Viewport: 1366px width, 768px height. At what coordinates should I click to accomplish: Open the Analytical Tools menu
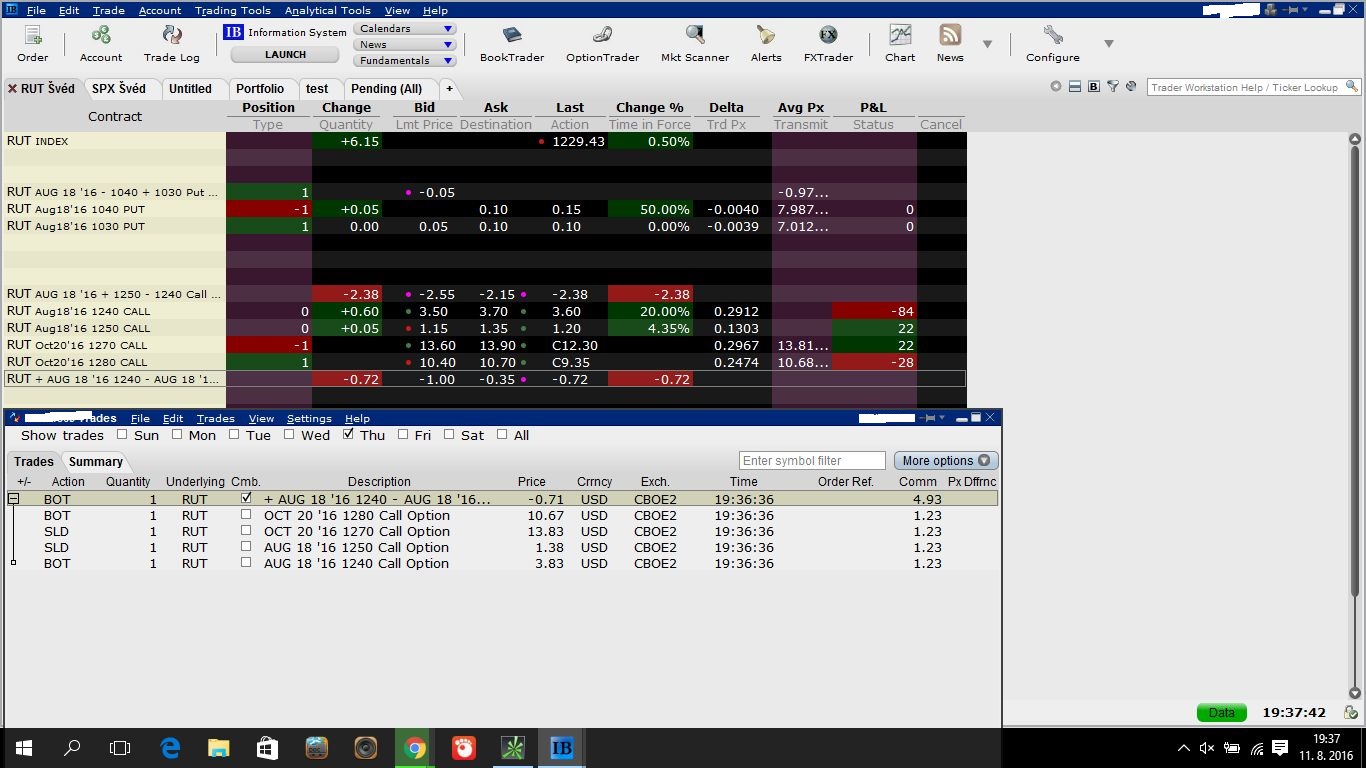point(328,10)
